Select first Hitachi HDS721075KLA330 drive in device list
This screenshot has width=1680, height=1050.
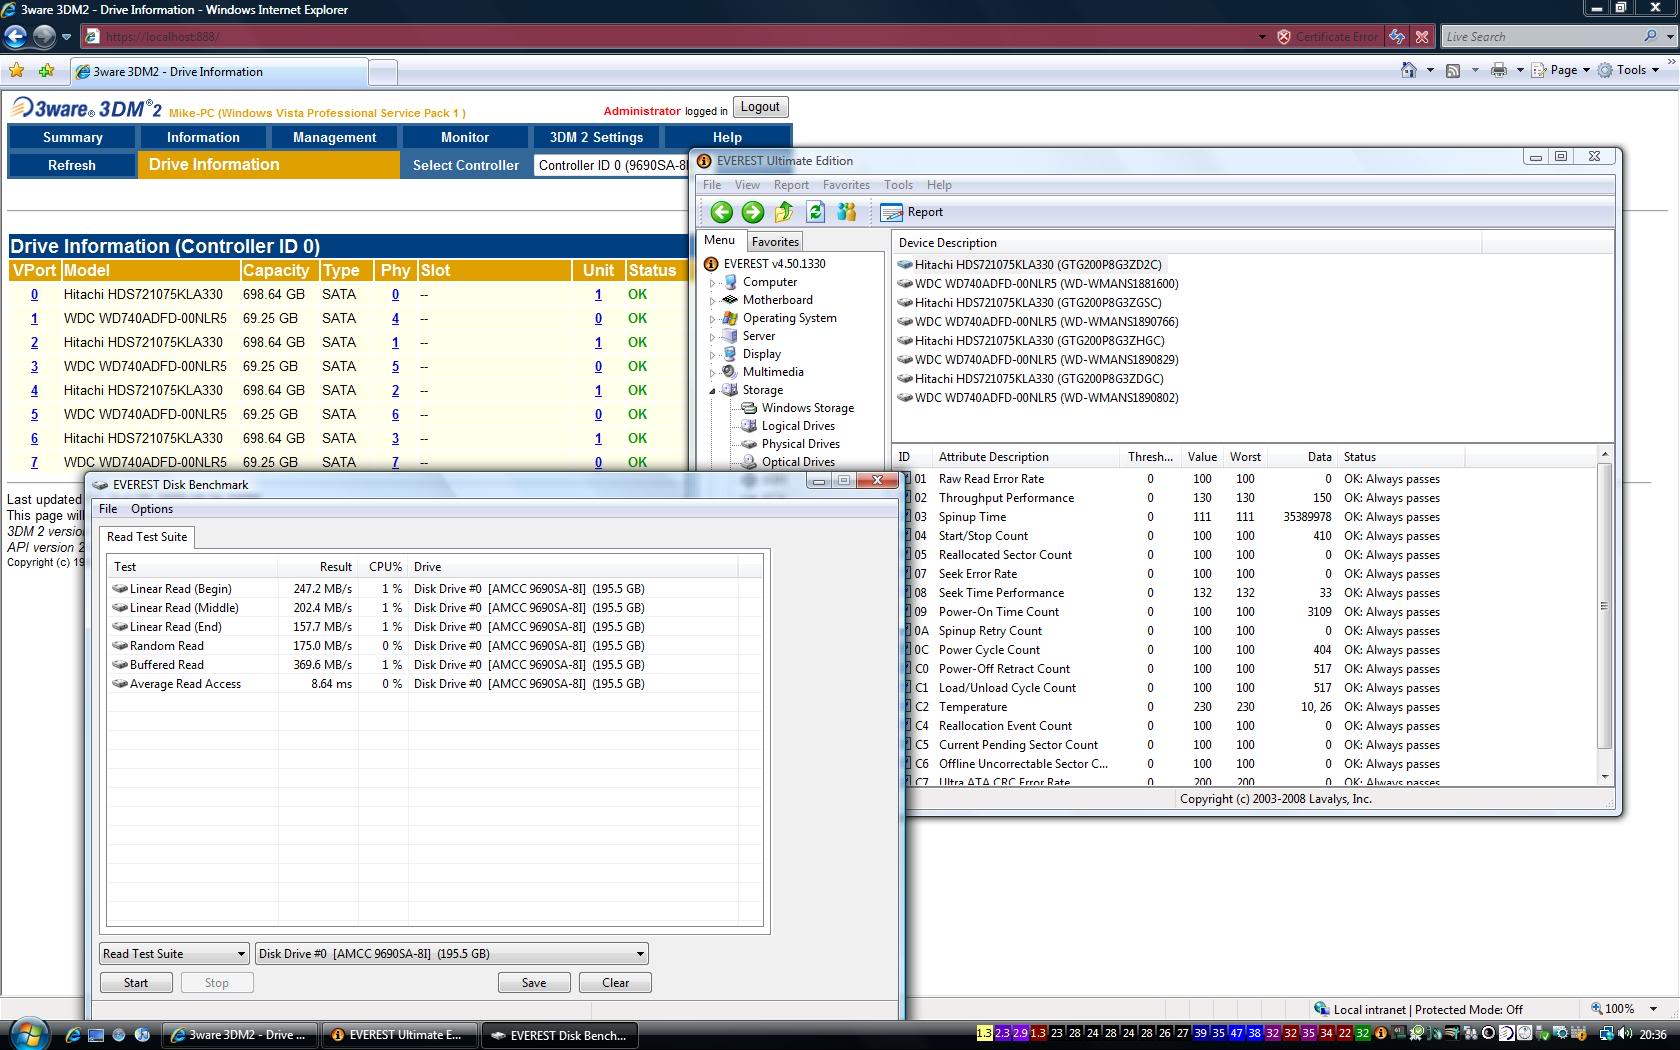click(1037, 265)
